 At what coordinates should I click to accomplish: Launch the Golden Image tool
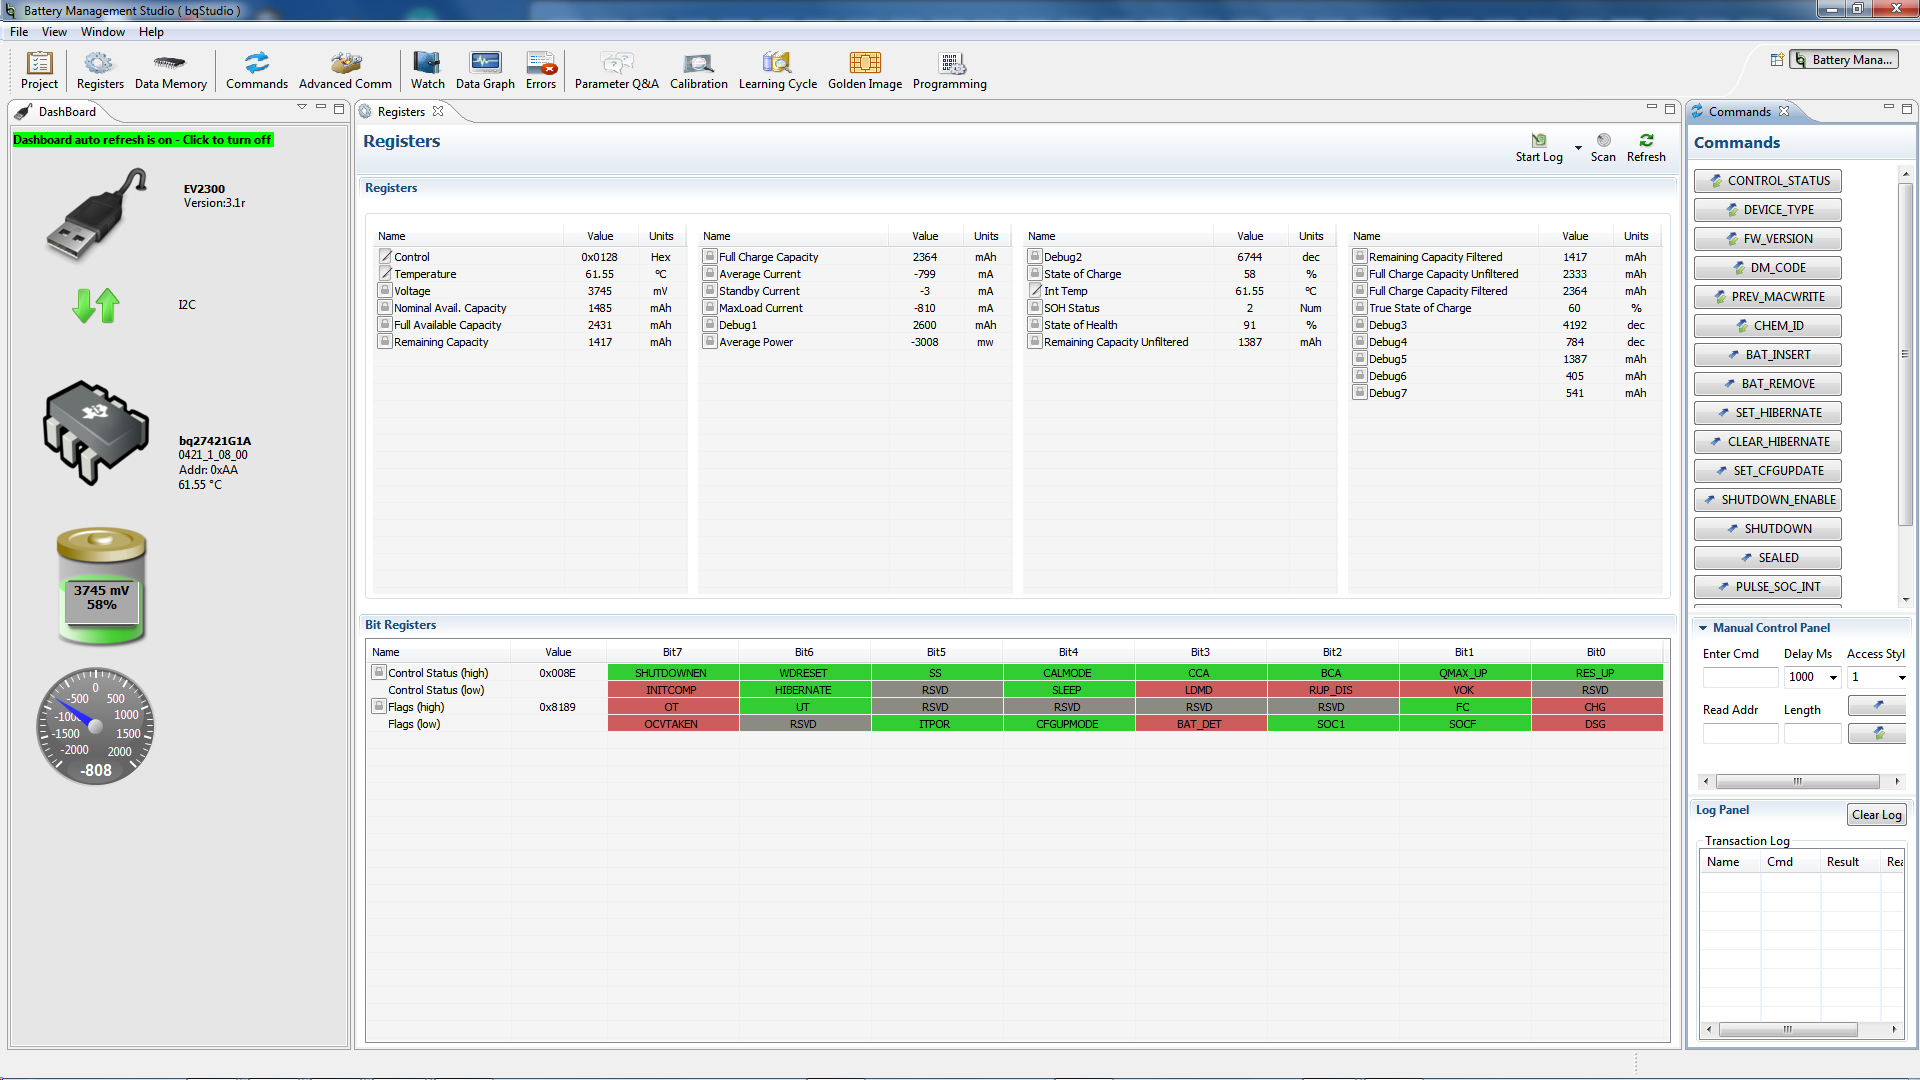[864, 71]
